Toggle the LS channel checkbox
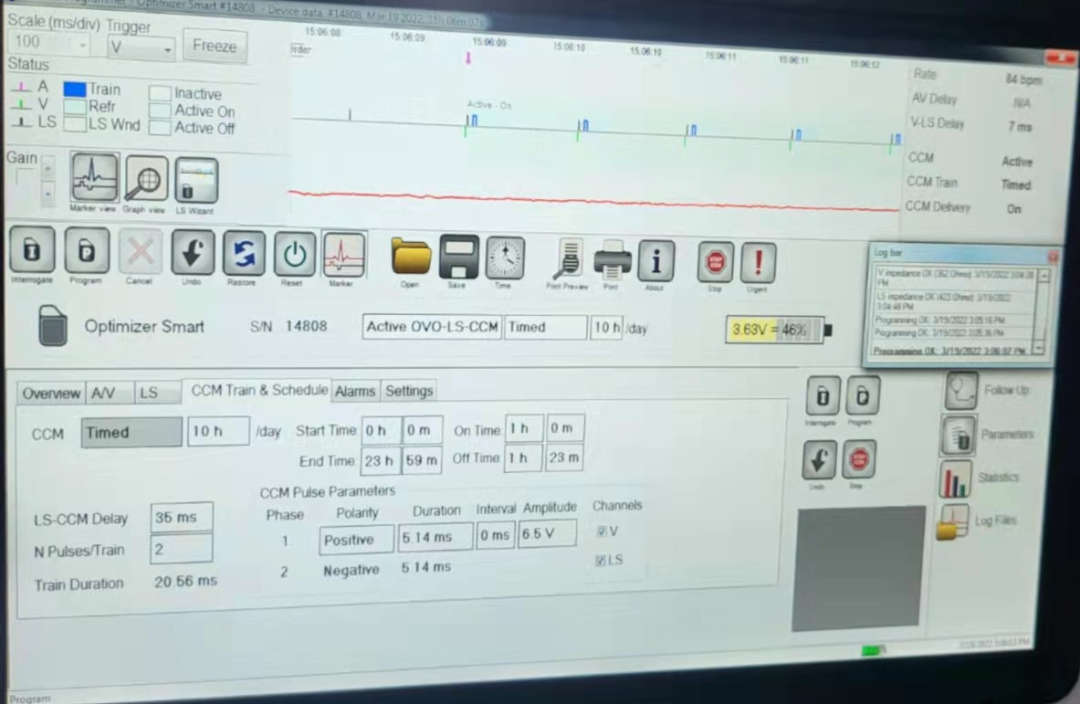 pyautogui.click(x=601, y=560)
